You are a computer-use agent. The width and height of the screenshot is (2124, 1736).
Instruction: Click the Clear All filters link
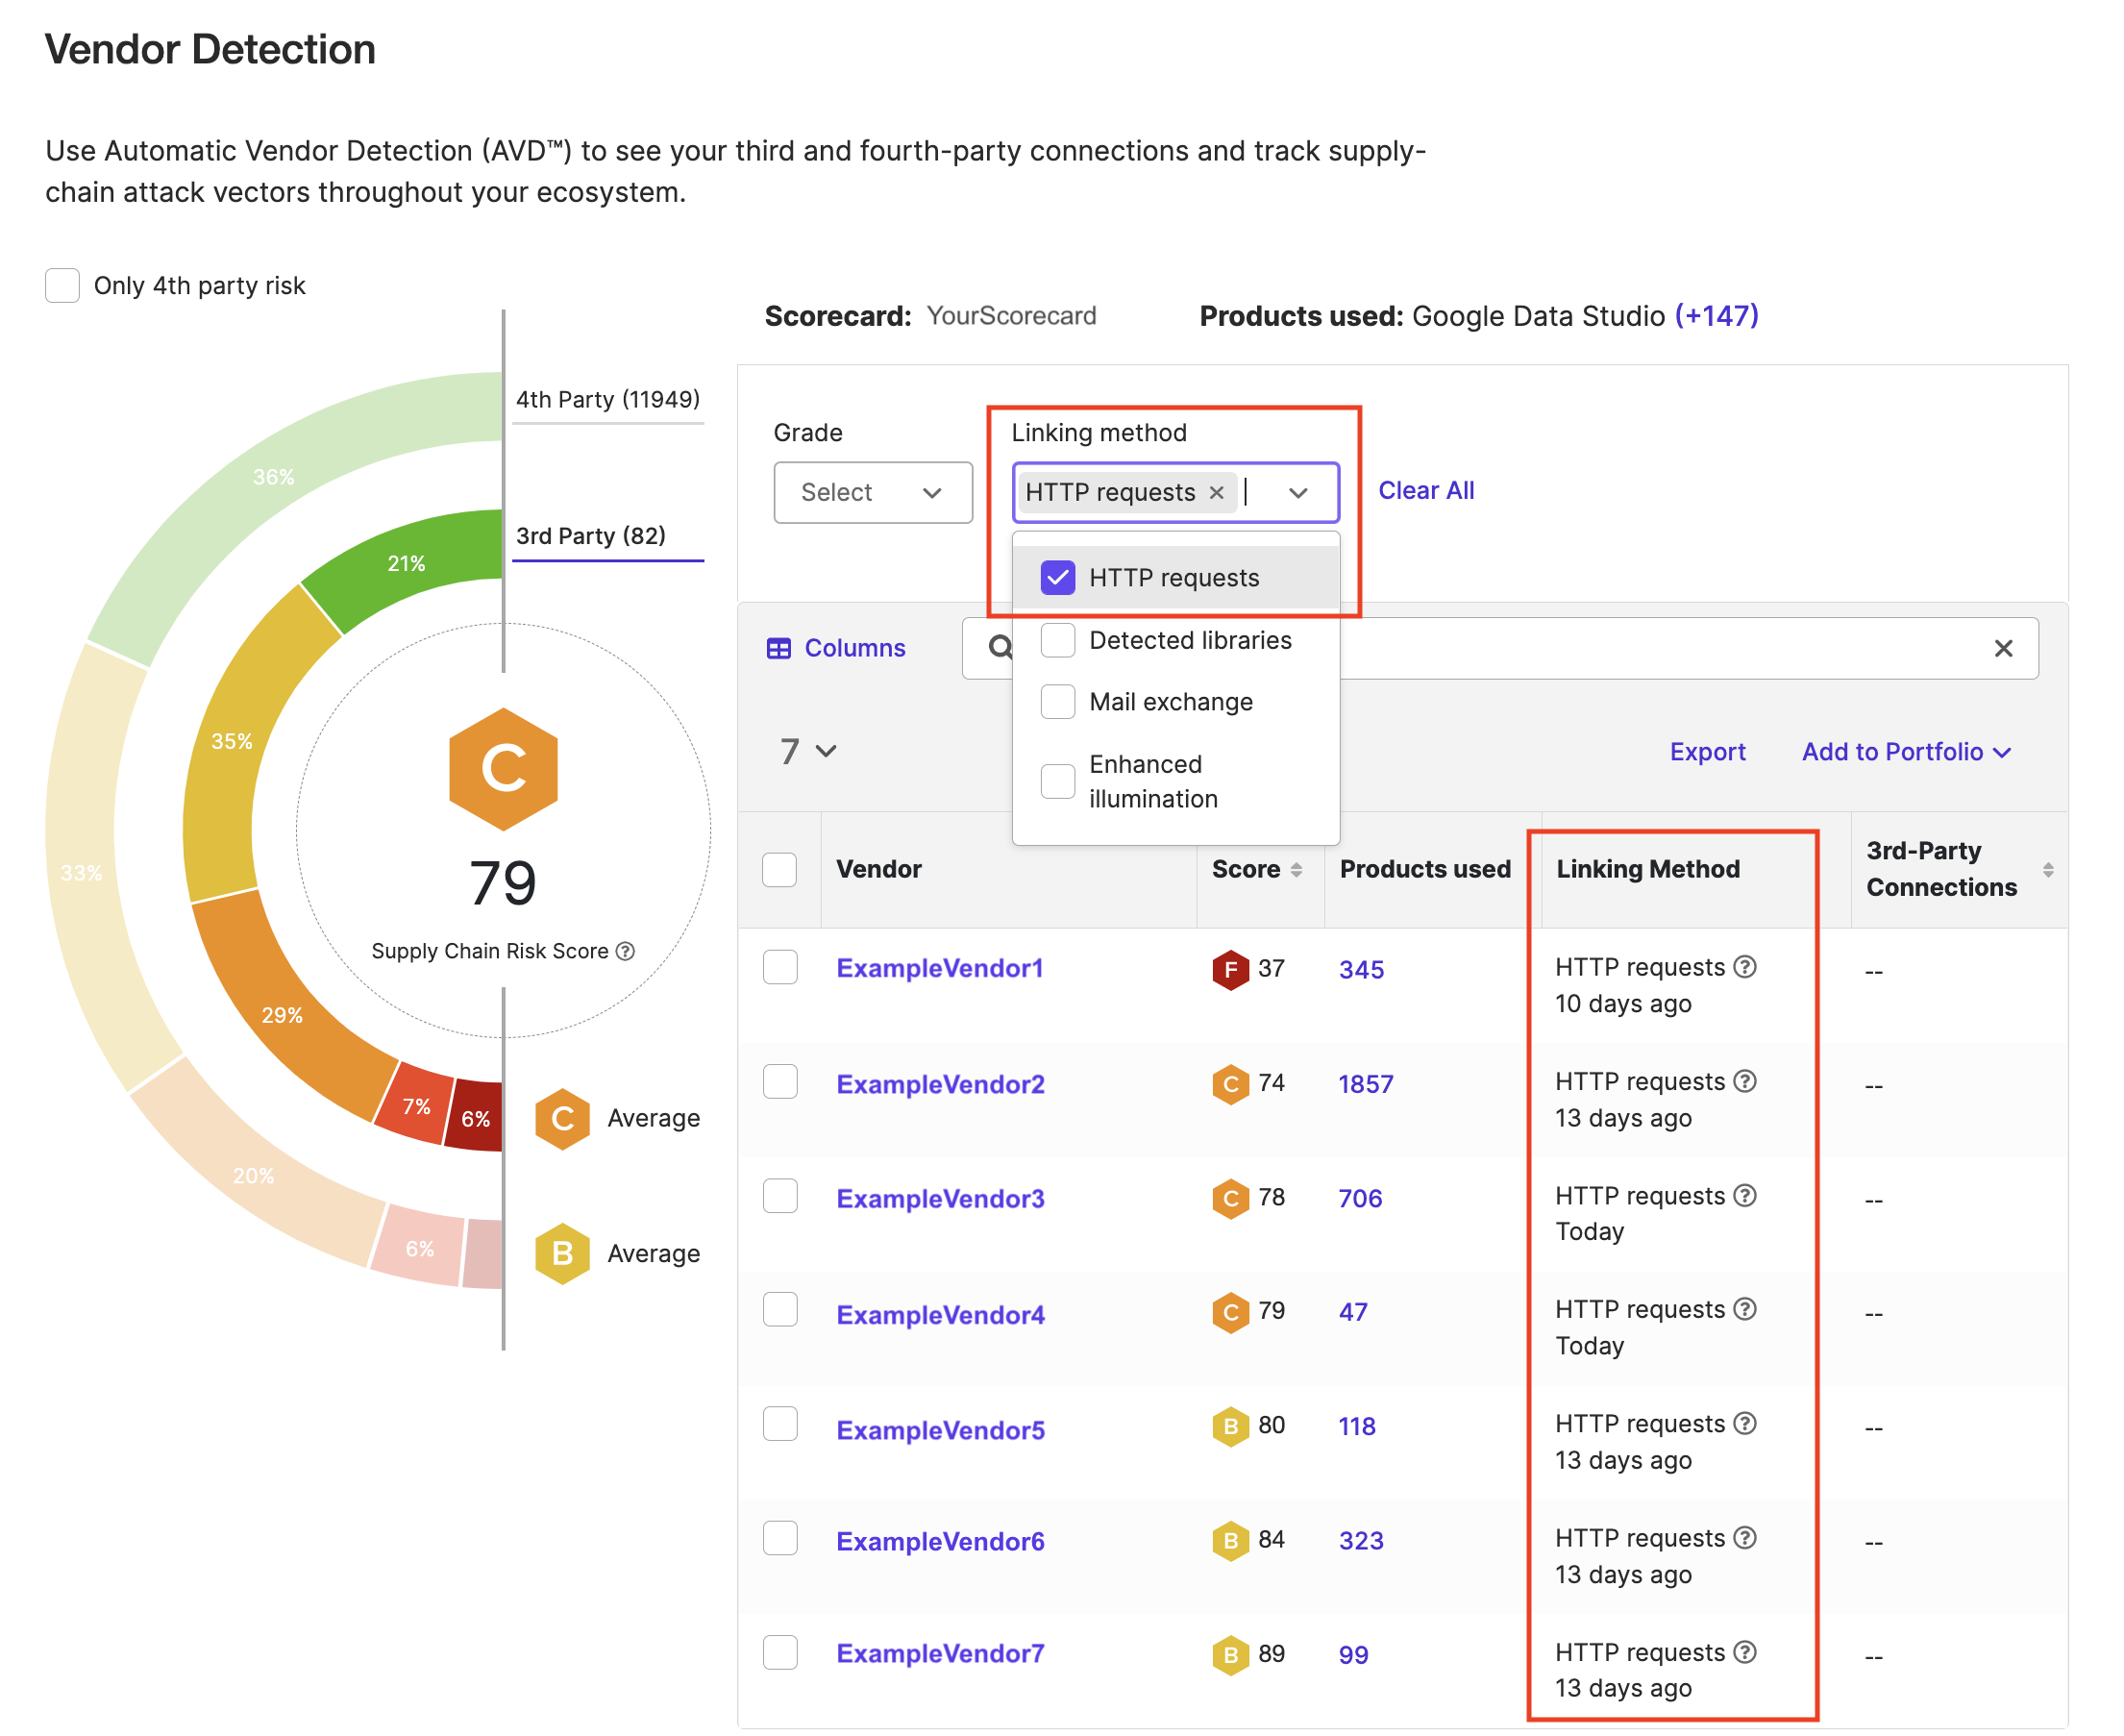pyautogui.click(x=1426, y=490)
